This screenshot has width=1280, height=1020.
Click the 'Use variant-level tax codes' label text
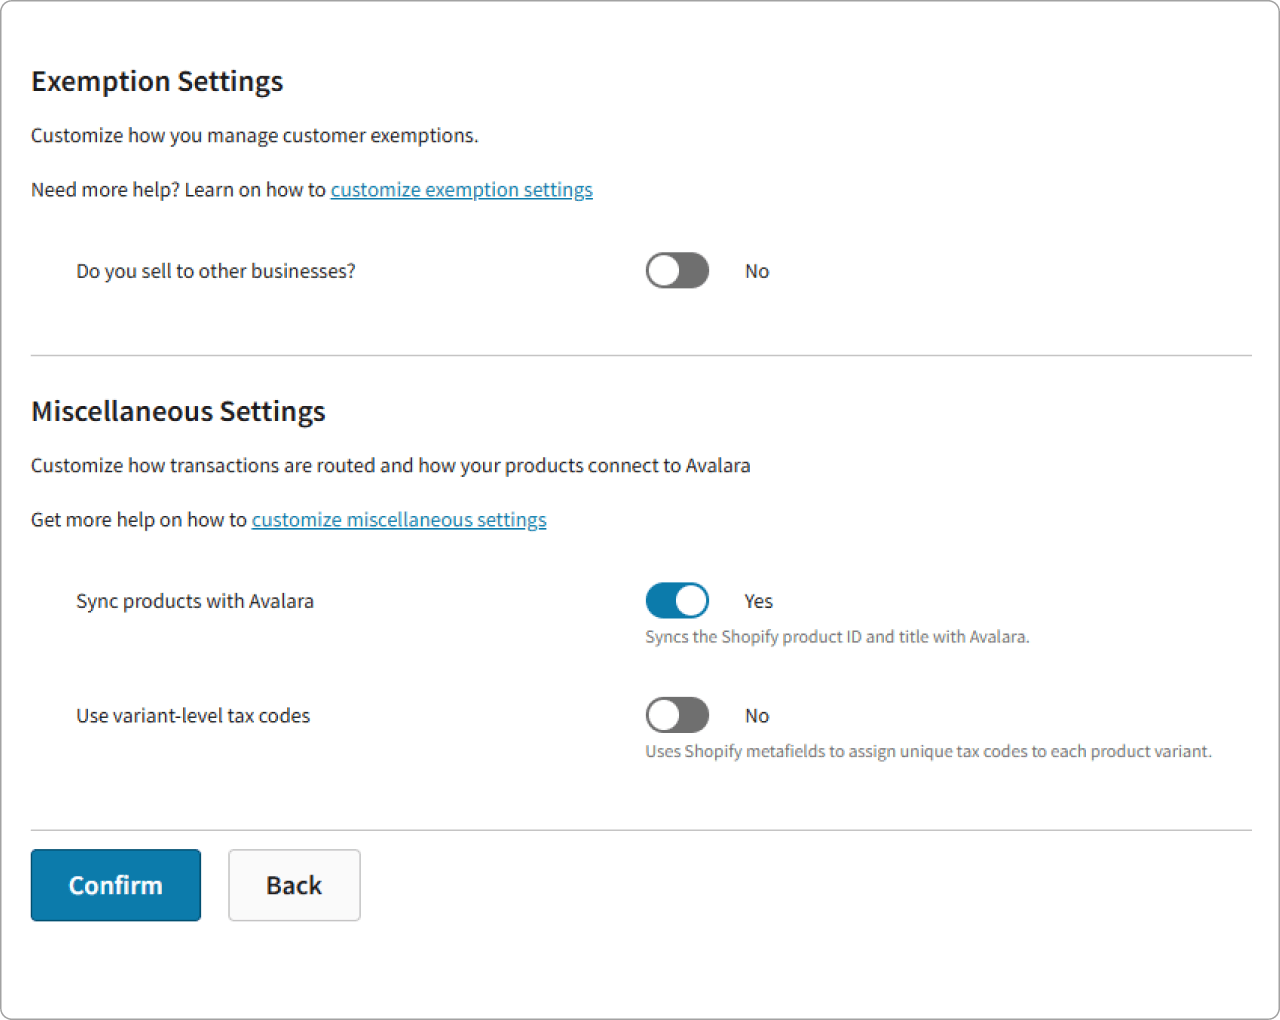coord(193,716)
